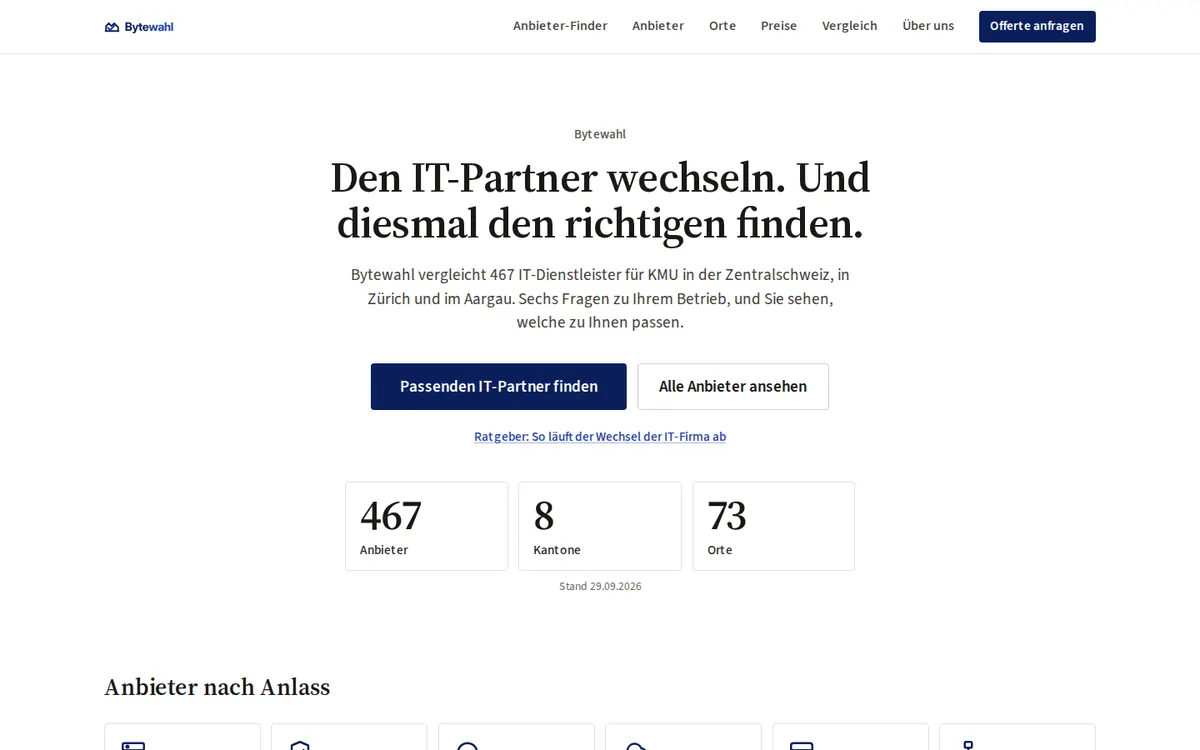Click the 467 Anbieter stat card

click(426, 526)
